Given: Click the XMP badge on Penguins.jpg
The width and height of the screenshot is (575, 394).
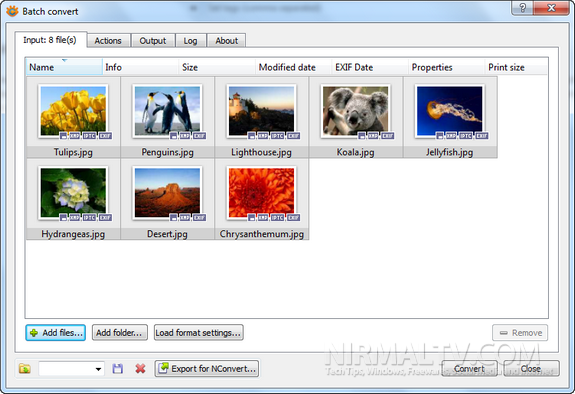Looking at the screenshot, I should click(185, 136).
